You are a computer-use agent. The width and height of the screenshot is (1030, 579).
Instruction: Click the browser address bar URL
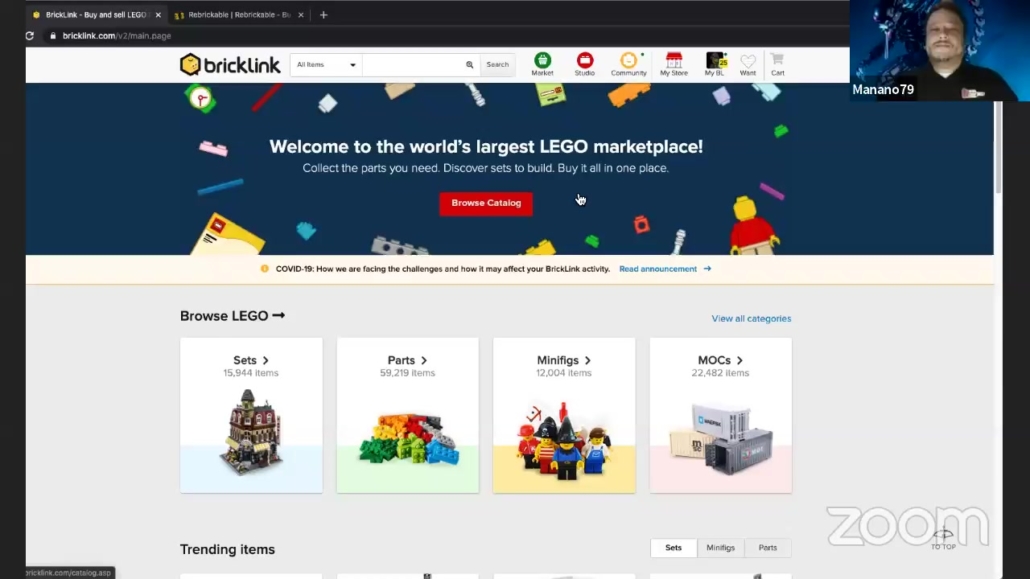click(x=117, y=35)
